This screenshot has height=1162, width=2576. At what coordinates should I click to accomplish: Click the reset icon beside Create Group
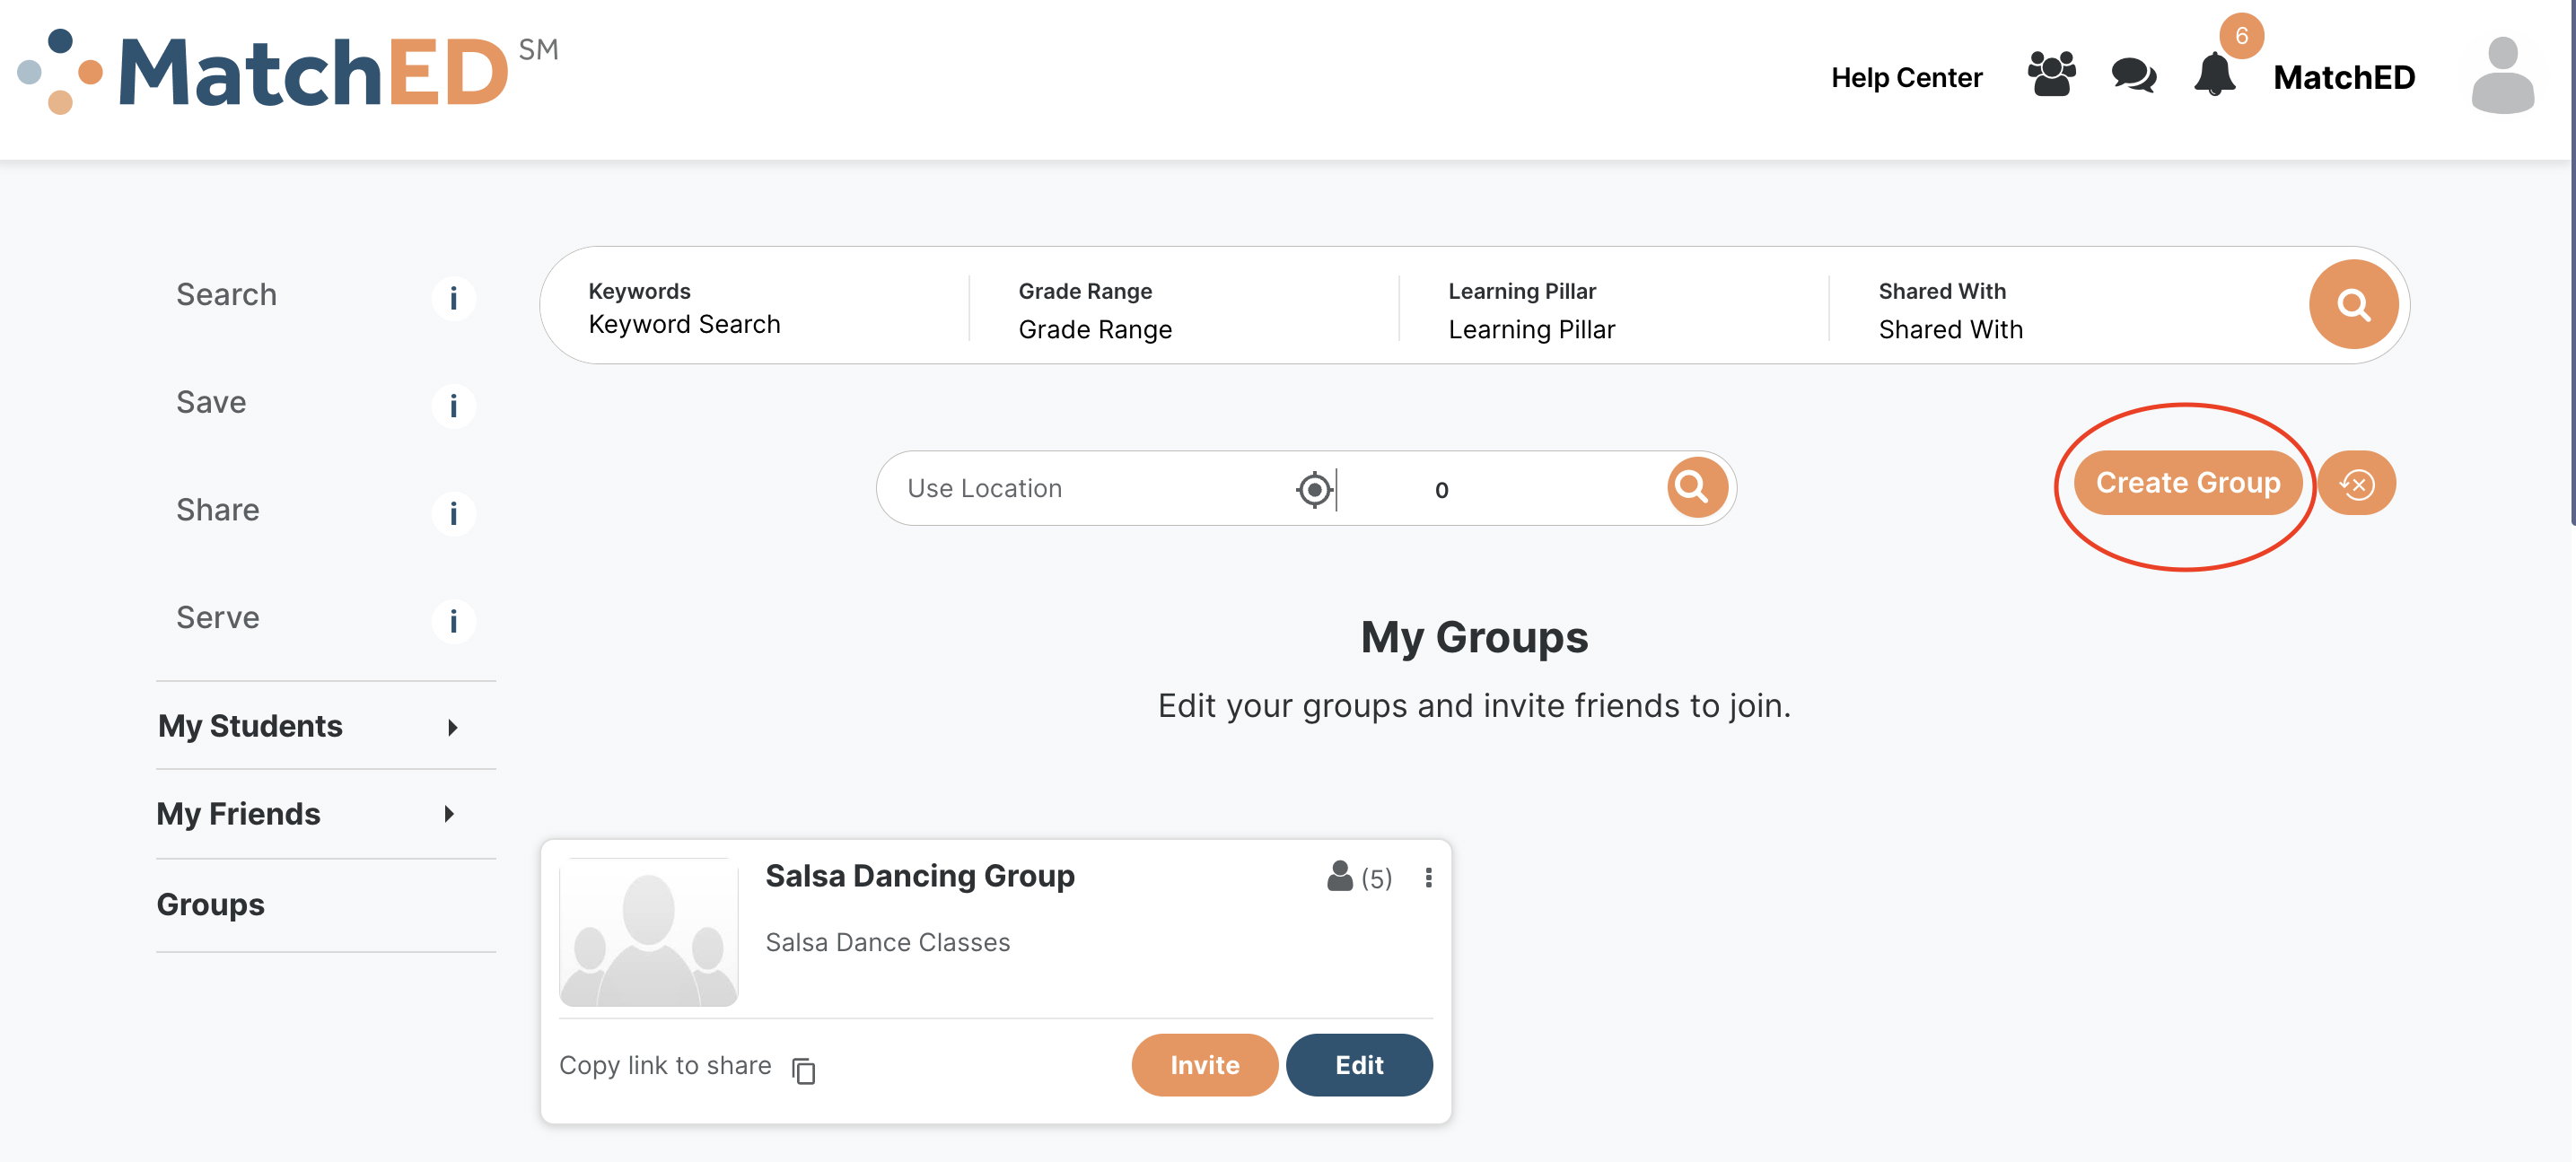[2357, 484]
